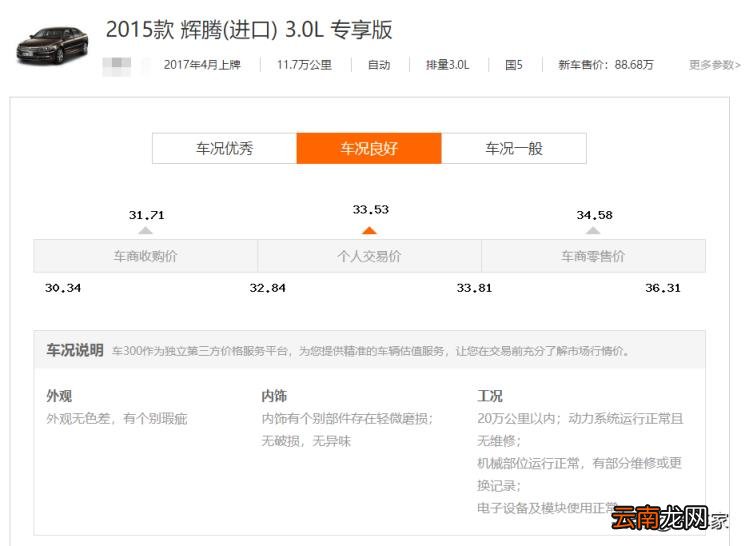Screen dimensions: 745x546
Task: Click the 外观 section heading
Action: [x=59, y=396]
